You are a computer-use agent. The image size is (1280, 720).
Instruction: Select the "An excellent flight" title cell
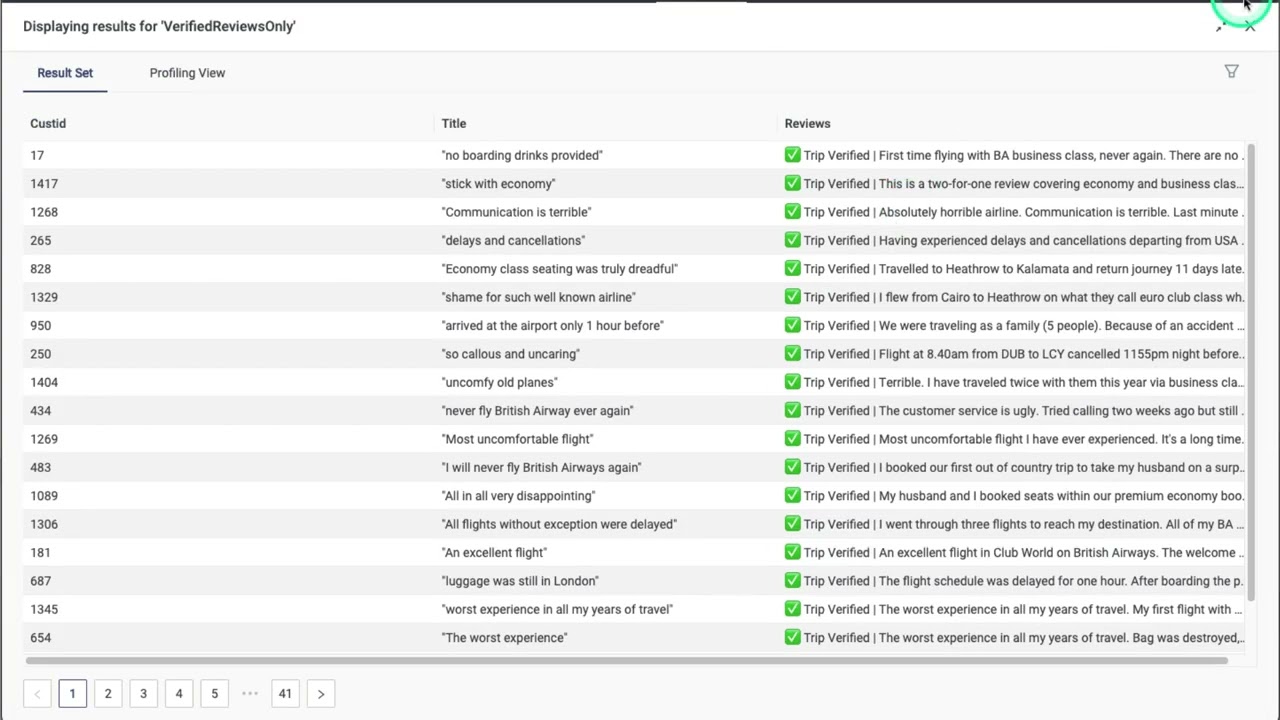494,552
